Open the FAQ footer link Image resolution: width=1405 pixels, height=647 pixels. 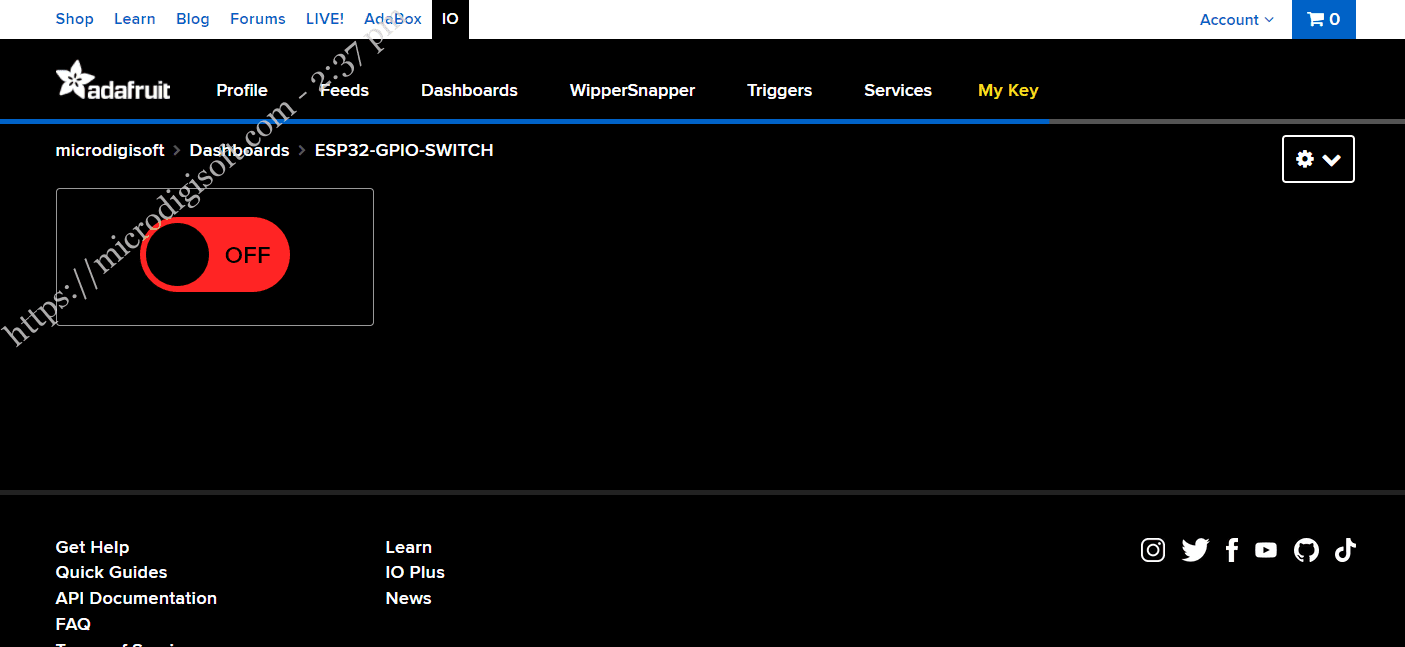(73, 624)
